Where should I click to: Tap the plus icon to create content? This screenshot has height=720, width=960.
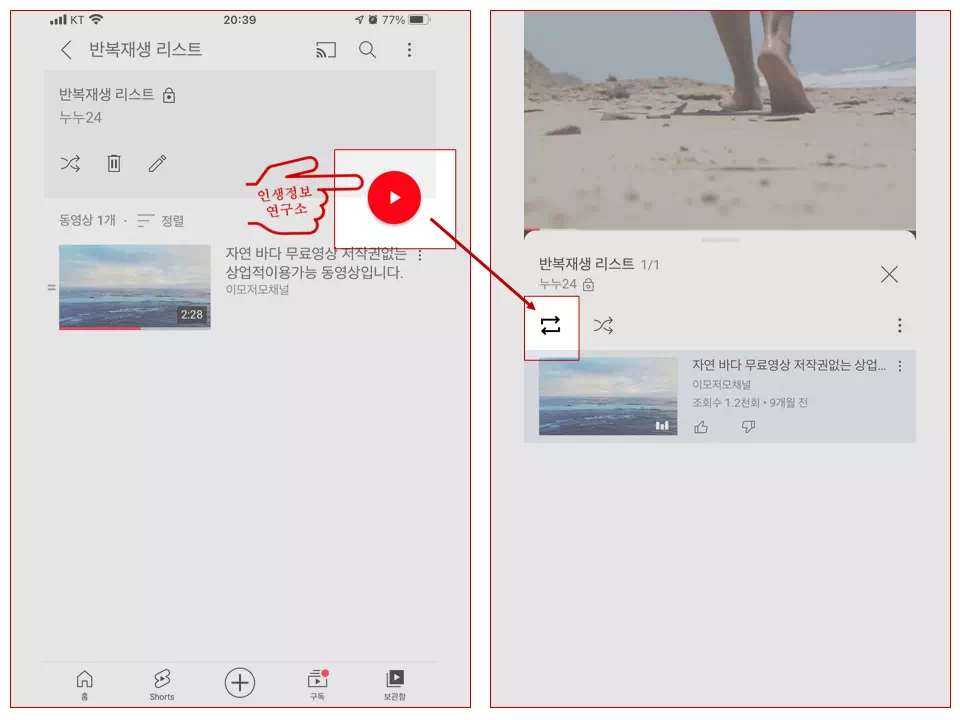[239, 683]
